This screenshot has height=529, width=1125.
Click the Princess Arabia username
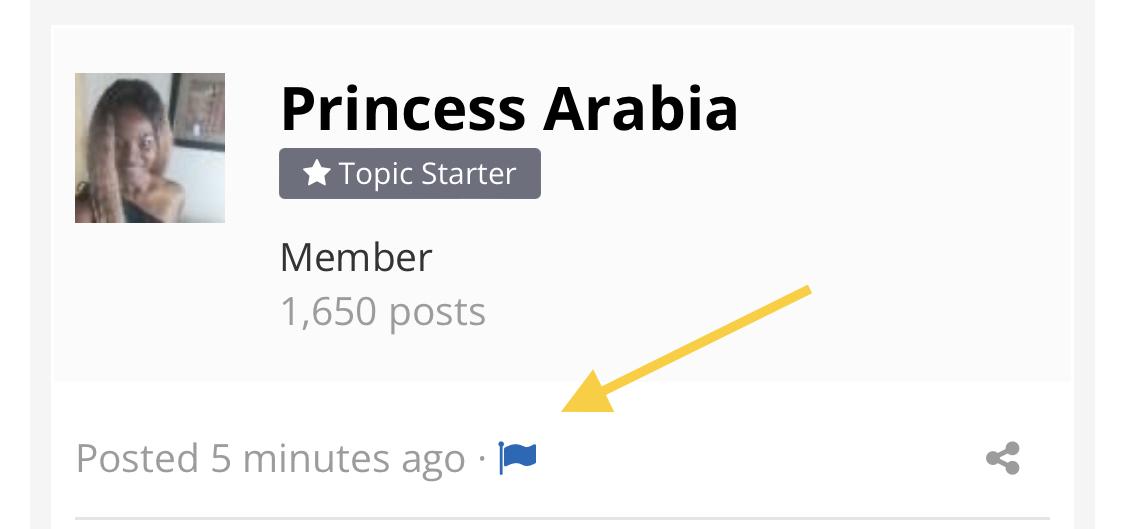pos(509,108)
